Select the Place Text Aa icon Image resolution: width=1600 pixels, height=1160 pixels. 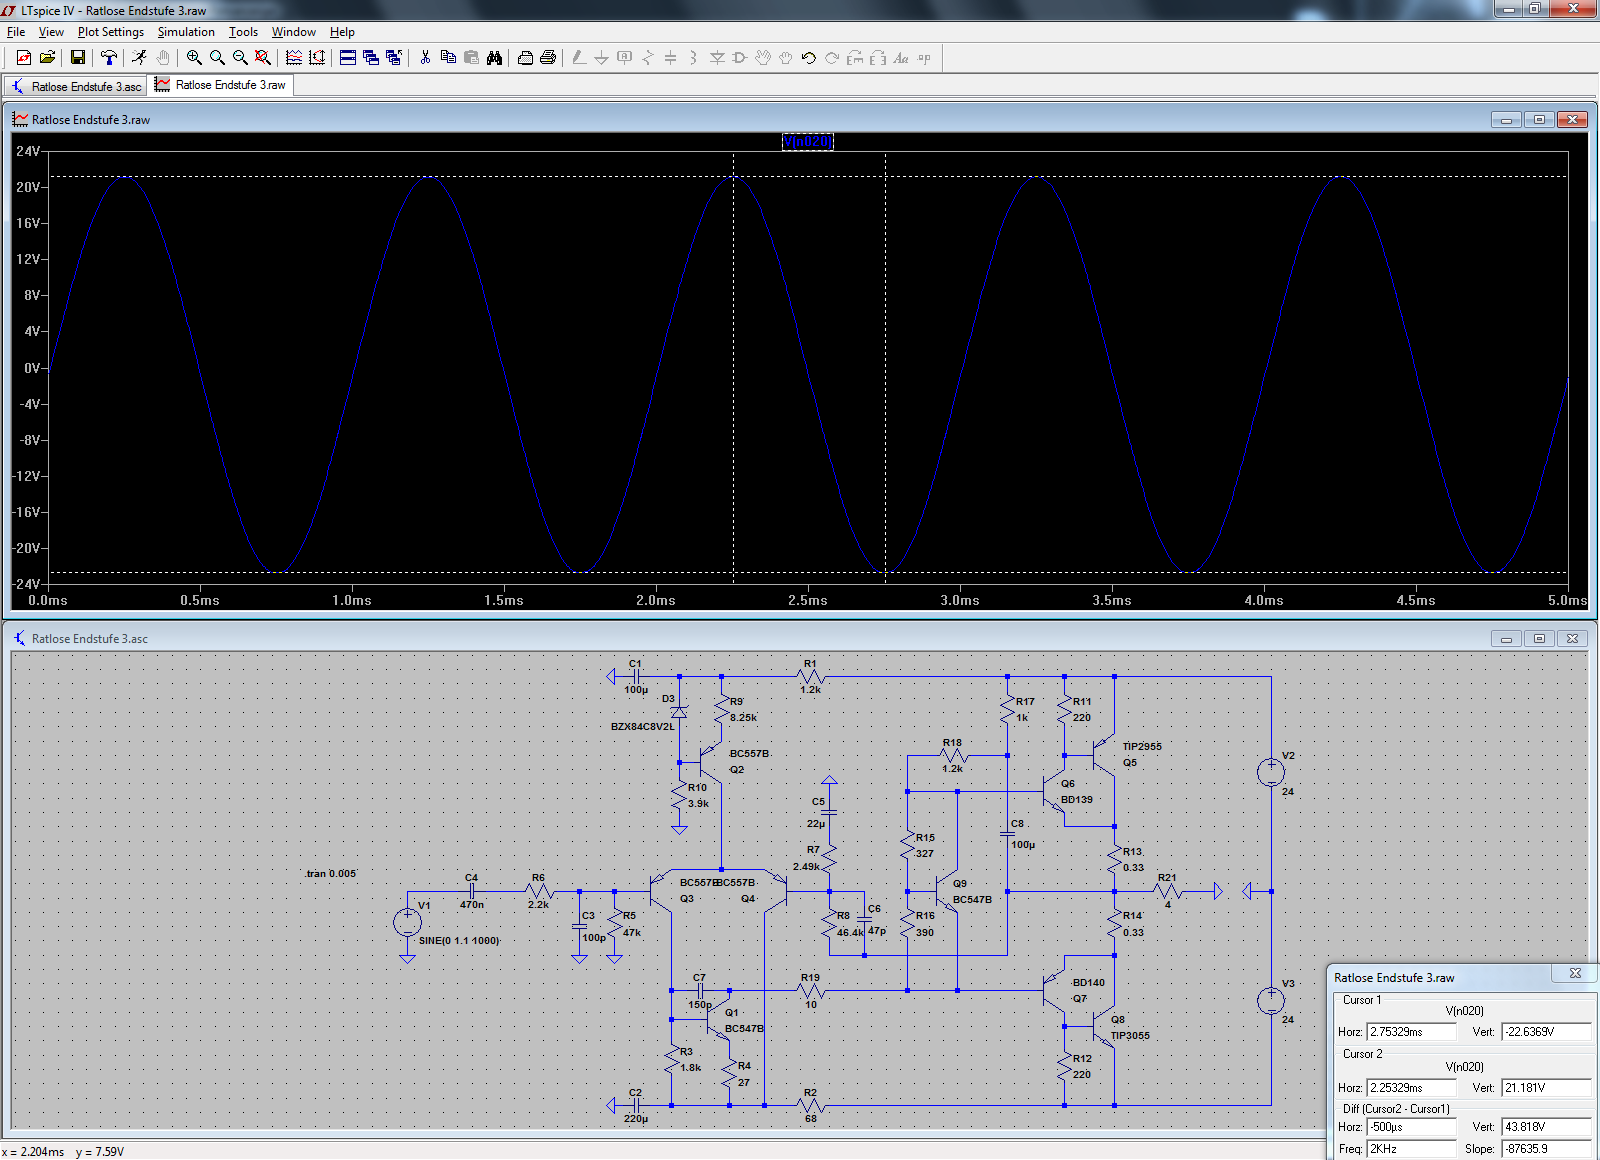pyautogui.click(x=901, y=58)
